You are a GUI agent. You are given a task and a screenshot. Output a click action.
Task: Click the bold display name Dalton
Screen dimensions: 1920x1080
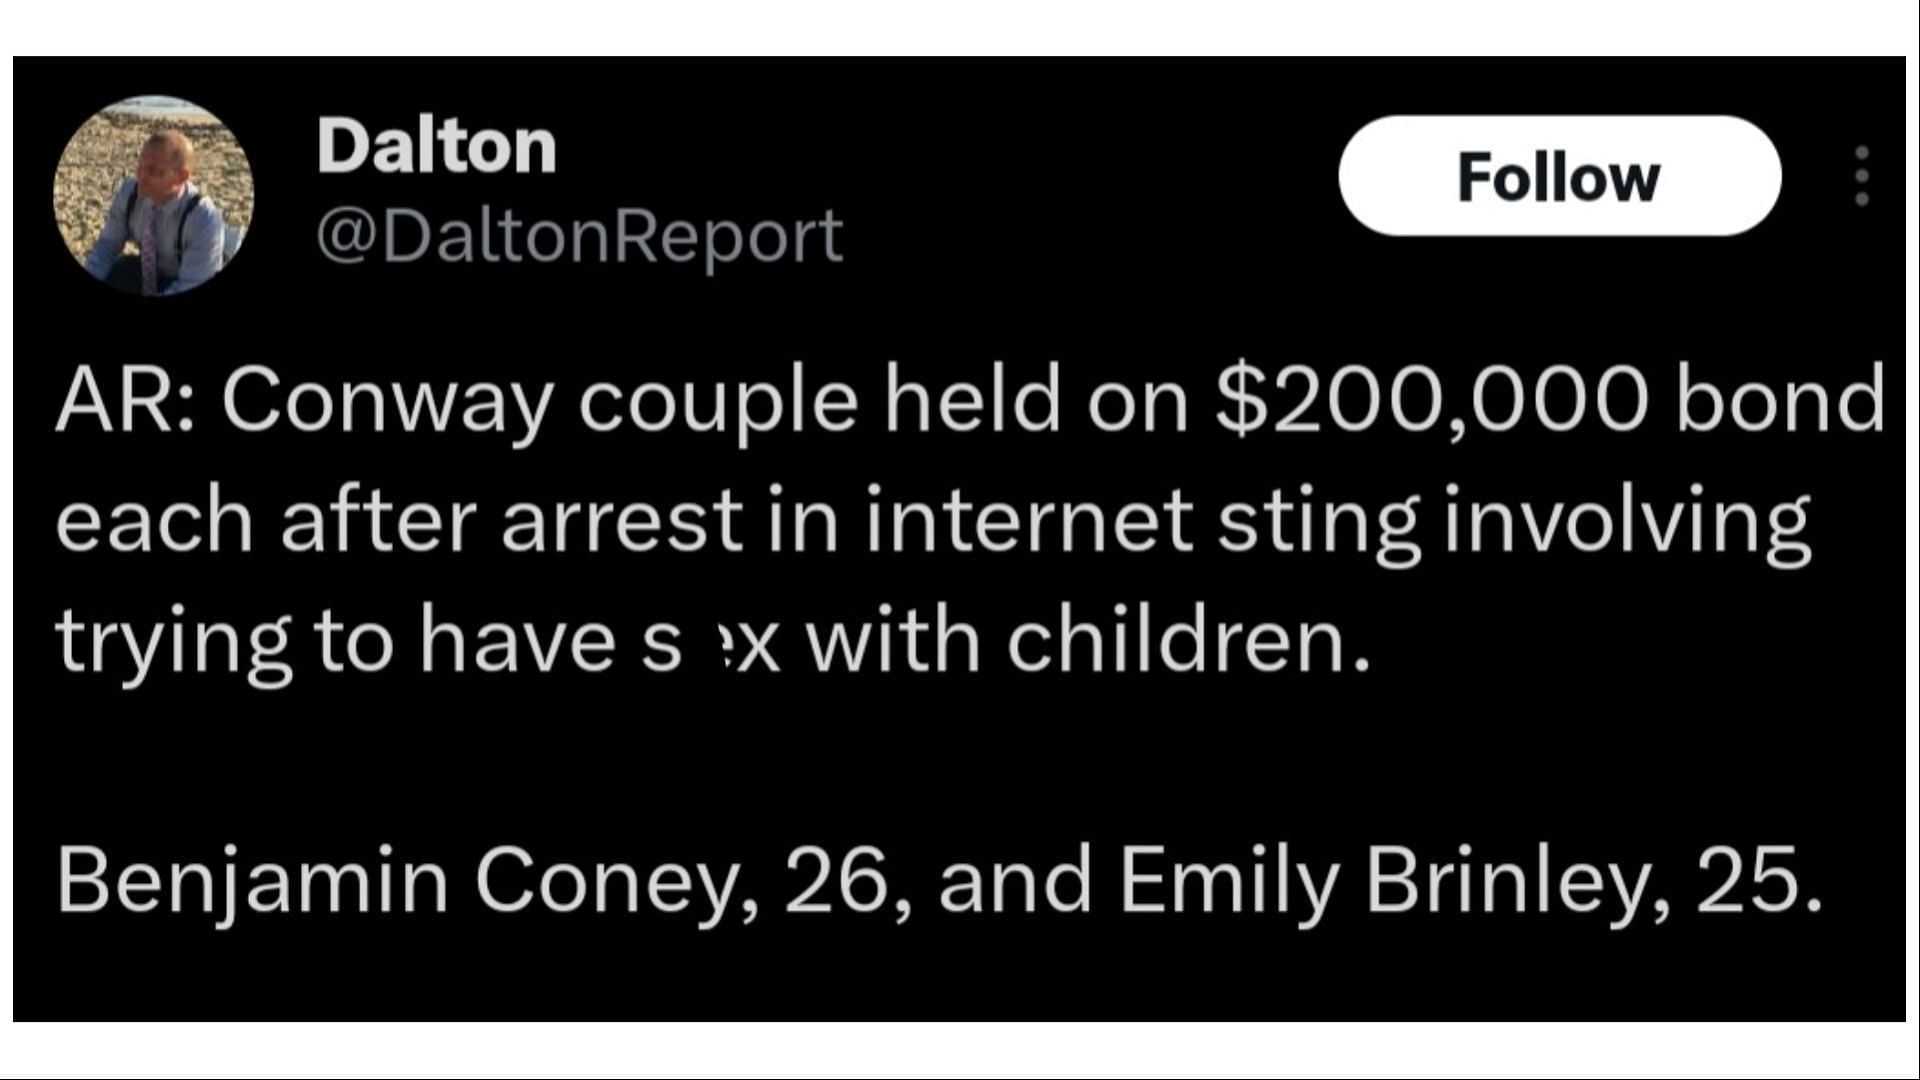tap(437, 146)
